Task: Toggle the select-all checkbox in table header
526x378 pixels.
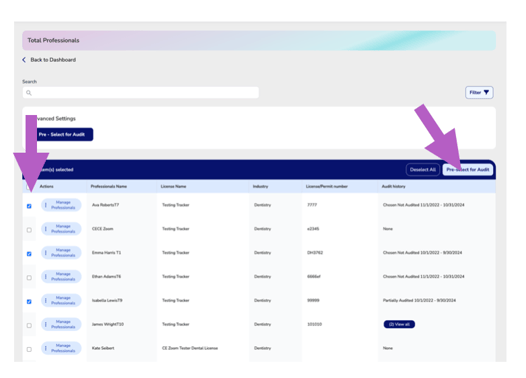Action: (x=28, y=187)
